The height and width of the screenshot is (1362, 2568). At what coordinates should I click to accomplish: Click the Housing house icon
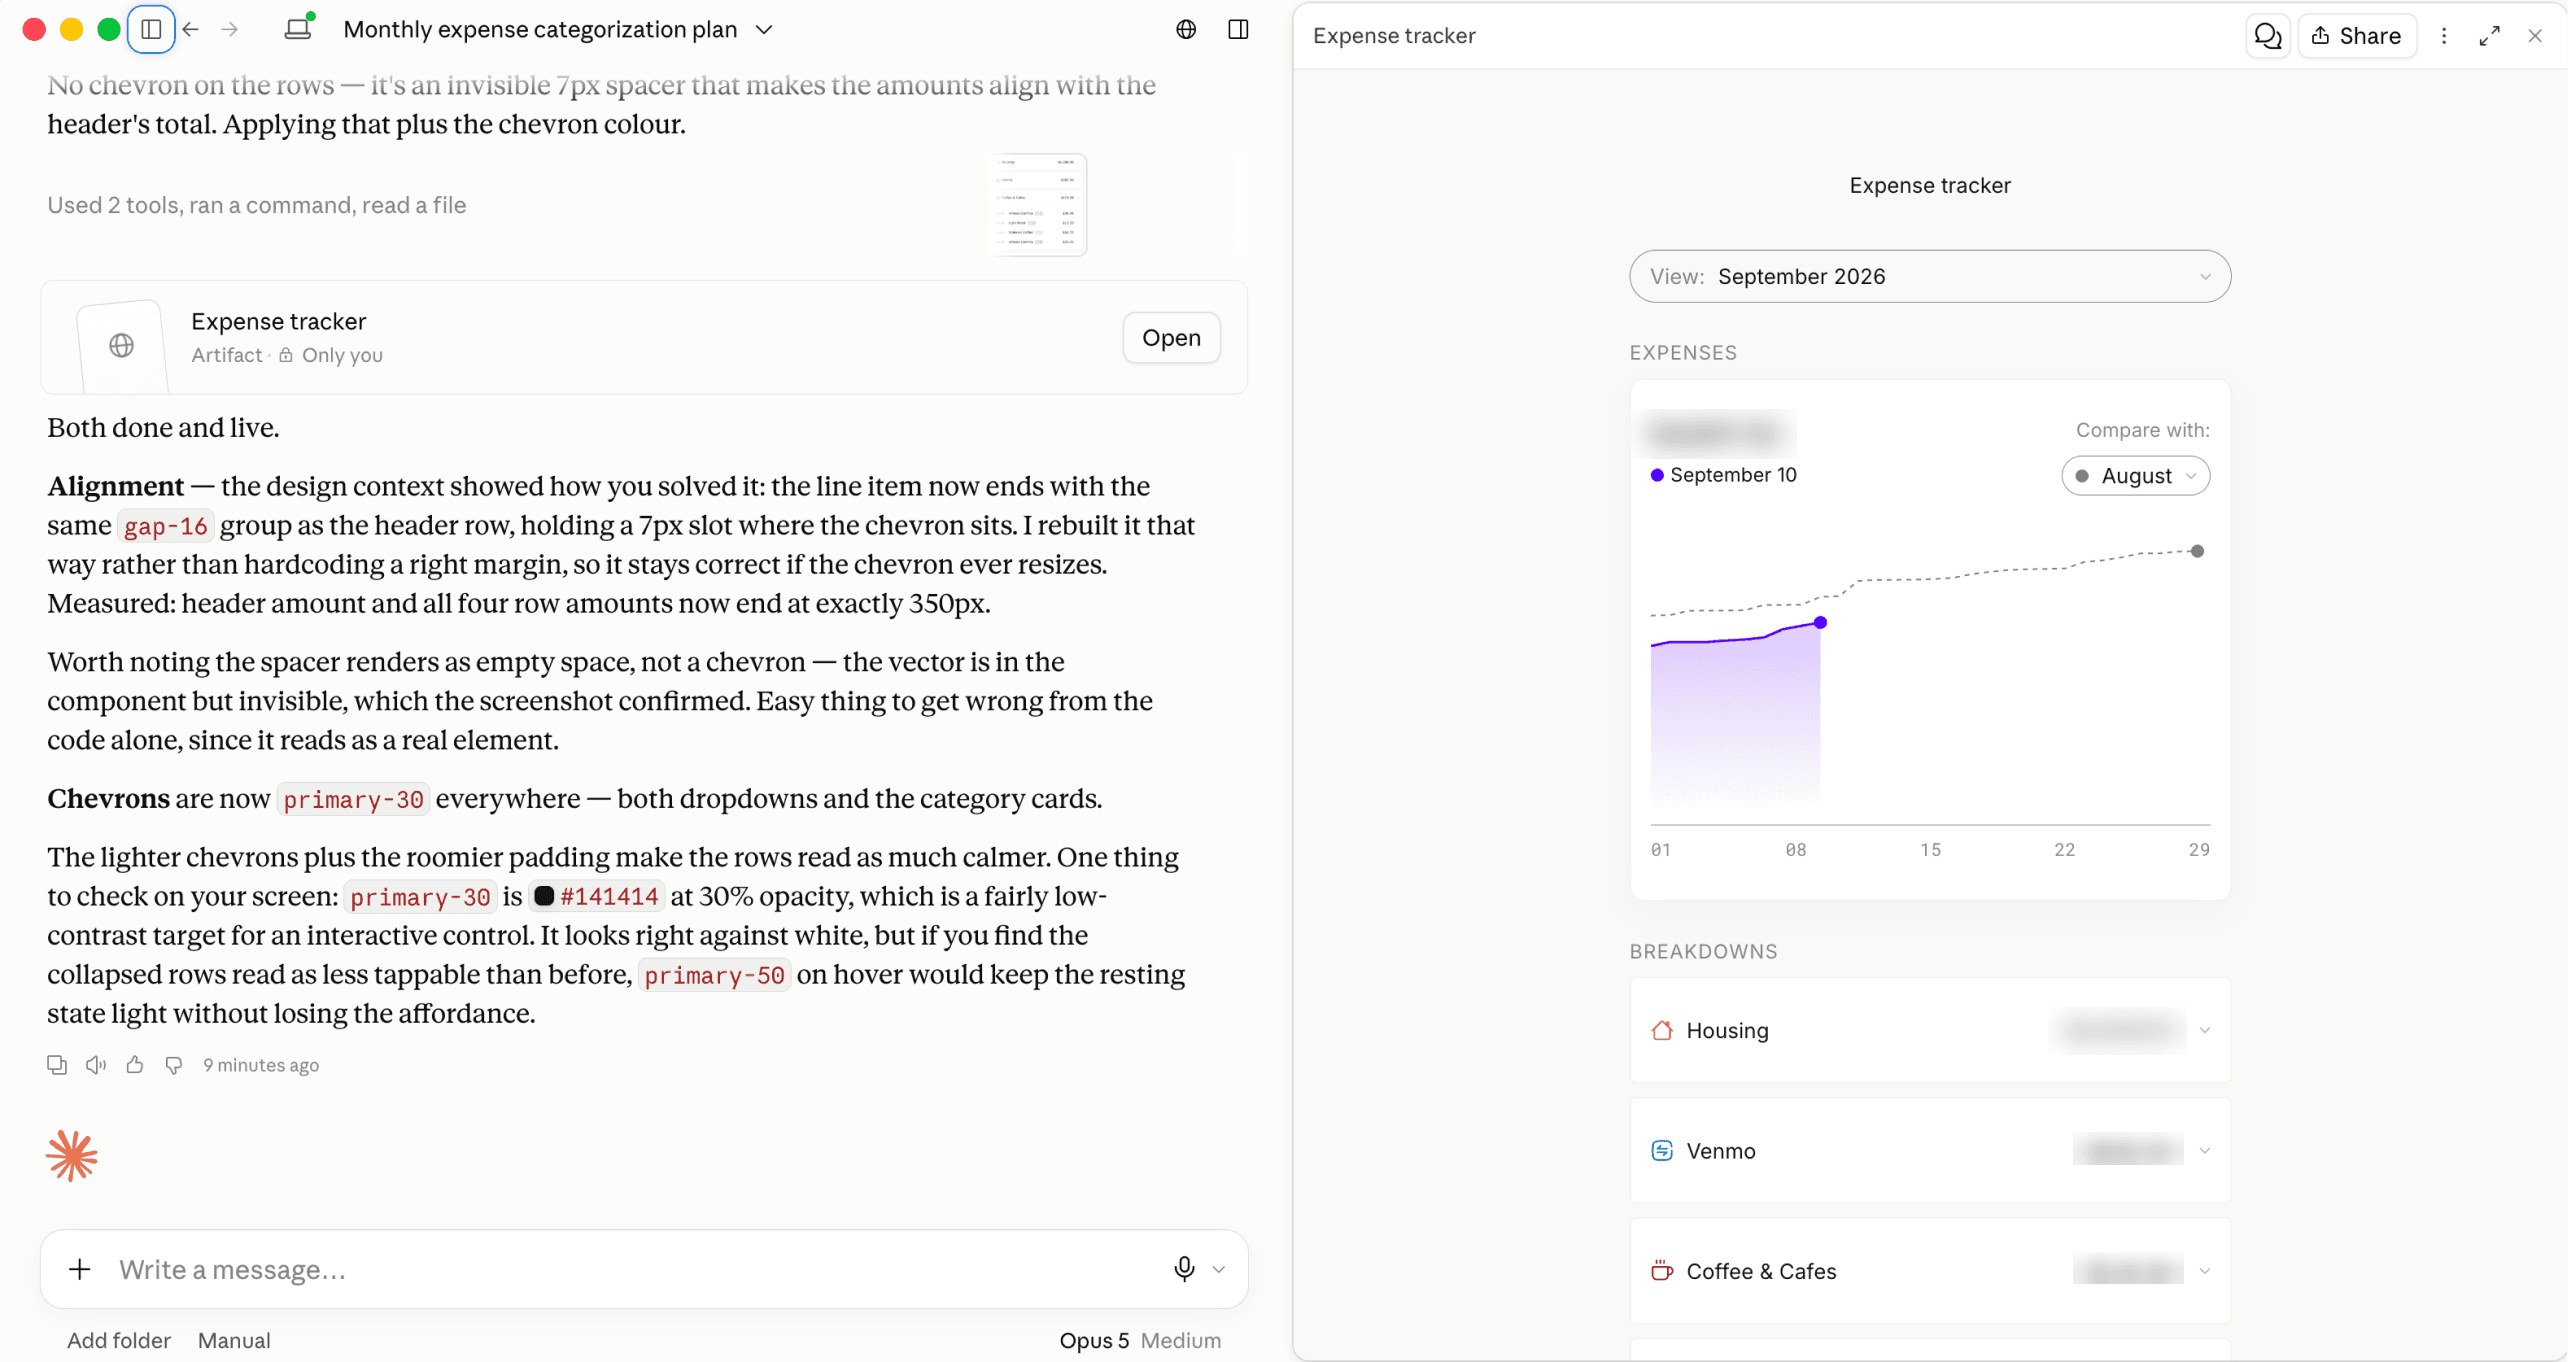click(x=1662, y=1030)
